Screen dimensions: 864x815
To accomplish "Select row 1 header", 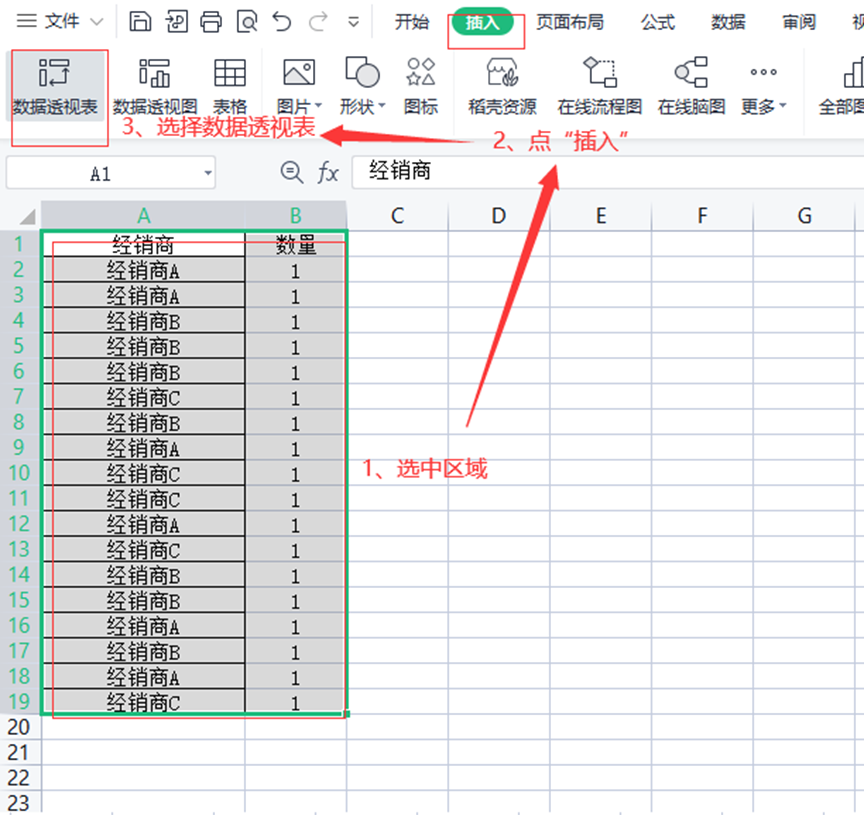I will (x=19, y=244).
